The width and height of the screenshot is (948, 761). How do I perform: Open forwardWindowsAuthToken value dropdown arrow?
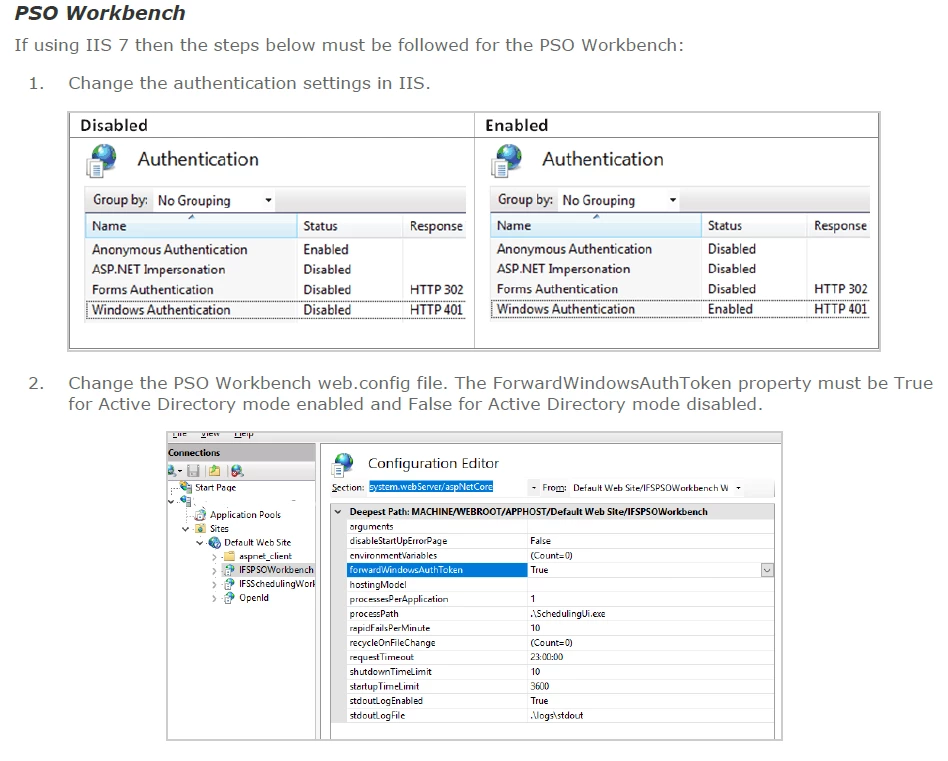click(767, 570)
